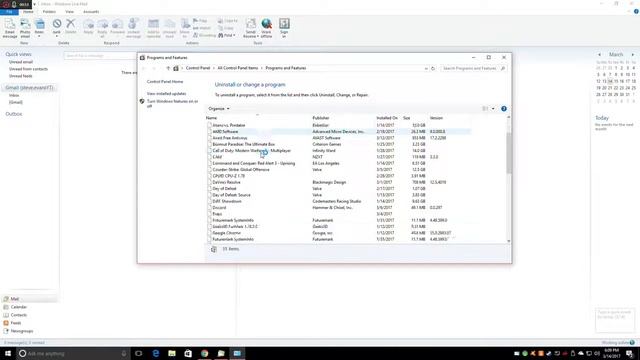Click the magnifier in Search Programs and Features
Viewport: 640px width, 360px height.
503,69
